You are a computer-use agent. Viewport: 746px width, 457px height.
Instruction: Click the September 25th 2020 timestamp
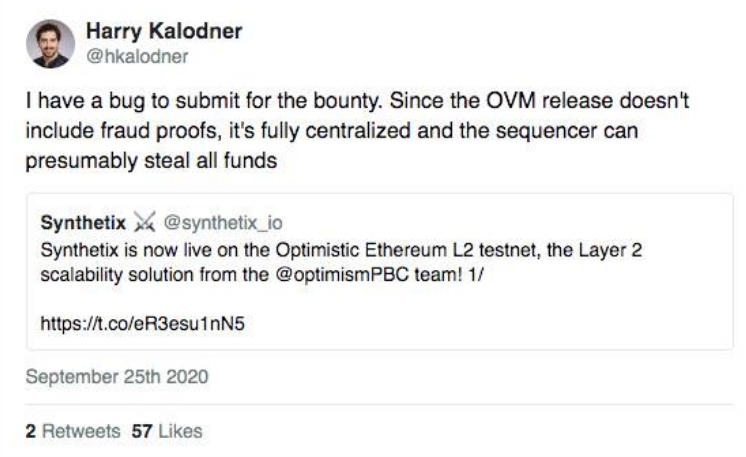click(x=117, y=377)
